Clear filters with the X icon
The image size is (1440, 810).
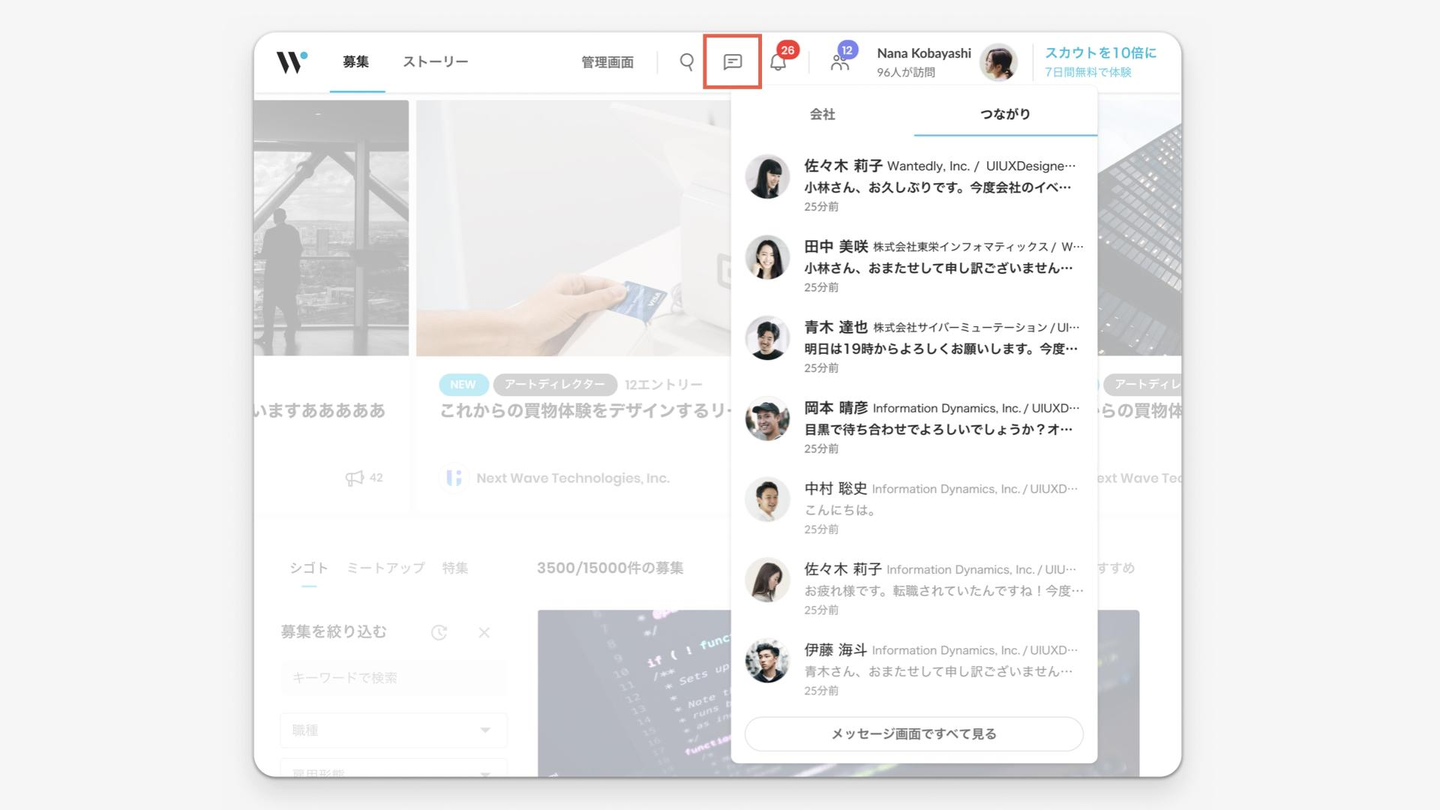[x=484, y=632]
